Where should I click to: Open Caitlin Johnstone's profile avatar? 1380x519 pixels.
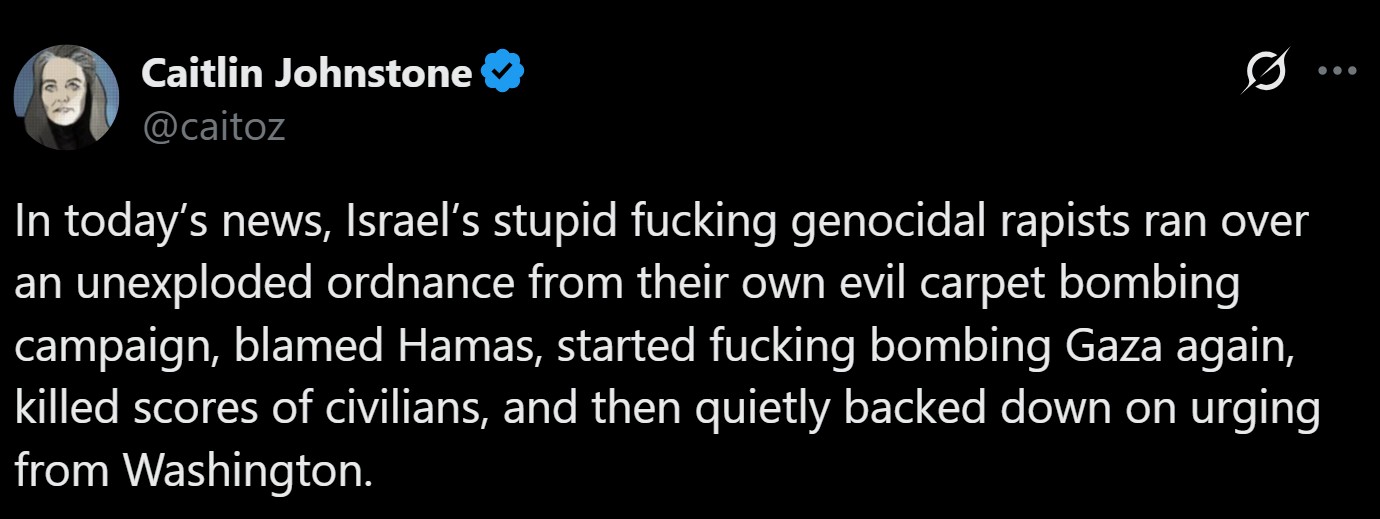coord(66,97)
